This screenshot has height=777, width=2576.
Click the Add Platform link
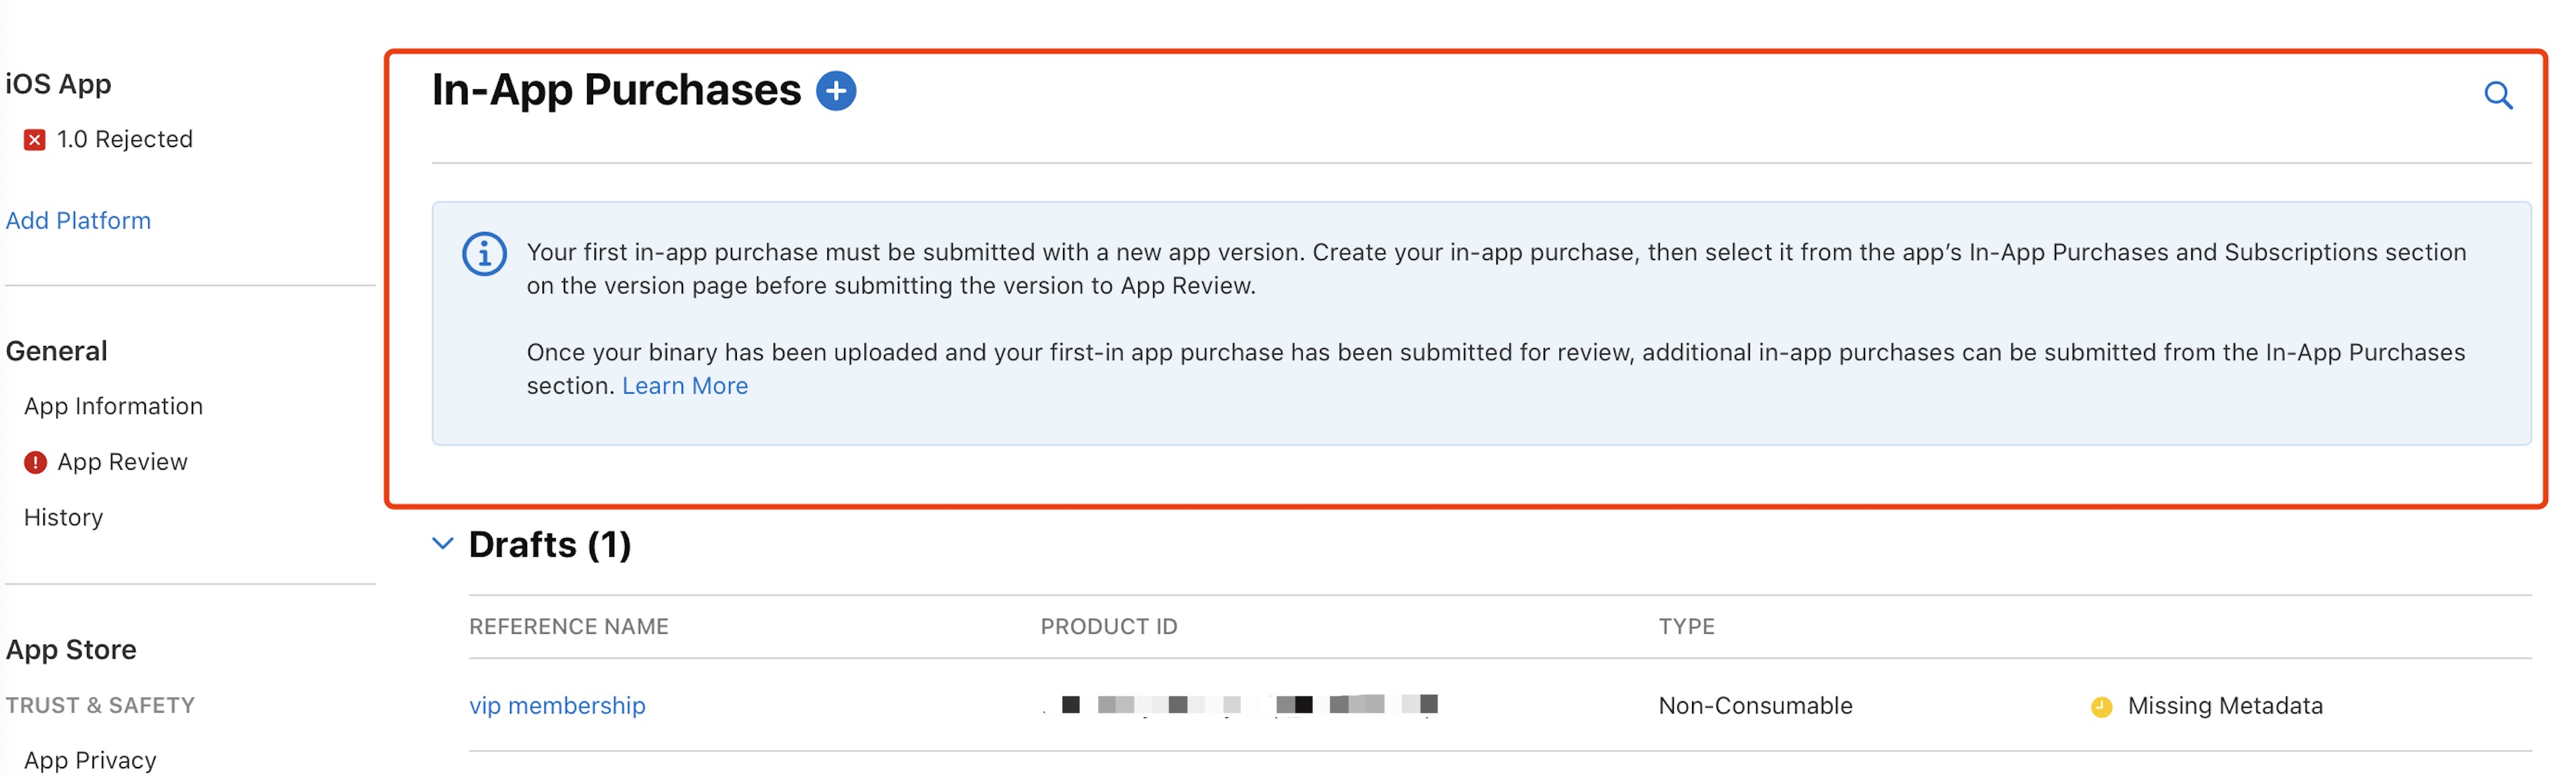click(78, 220)
